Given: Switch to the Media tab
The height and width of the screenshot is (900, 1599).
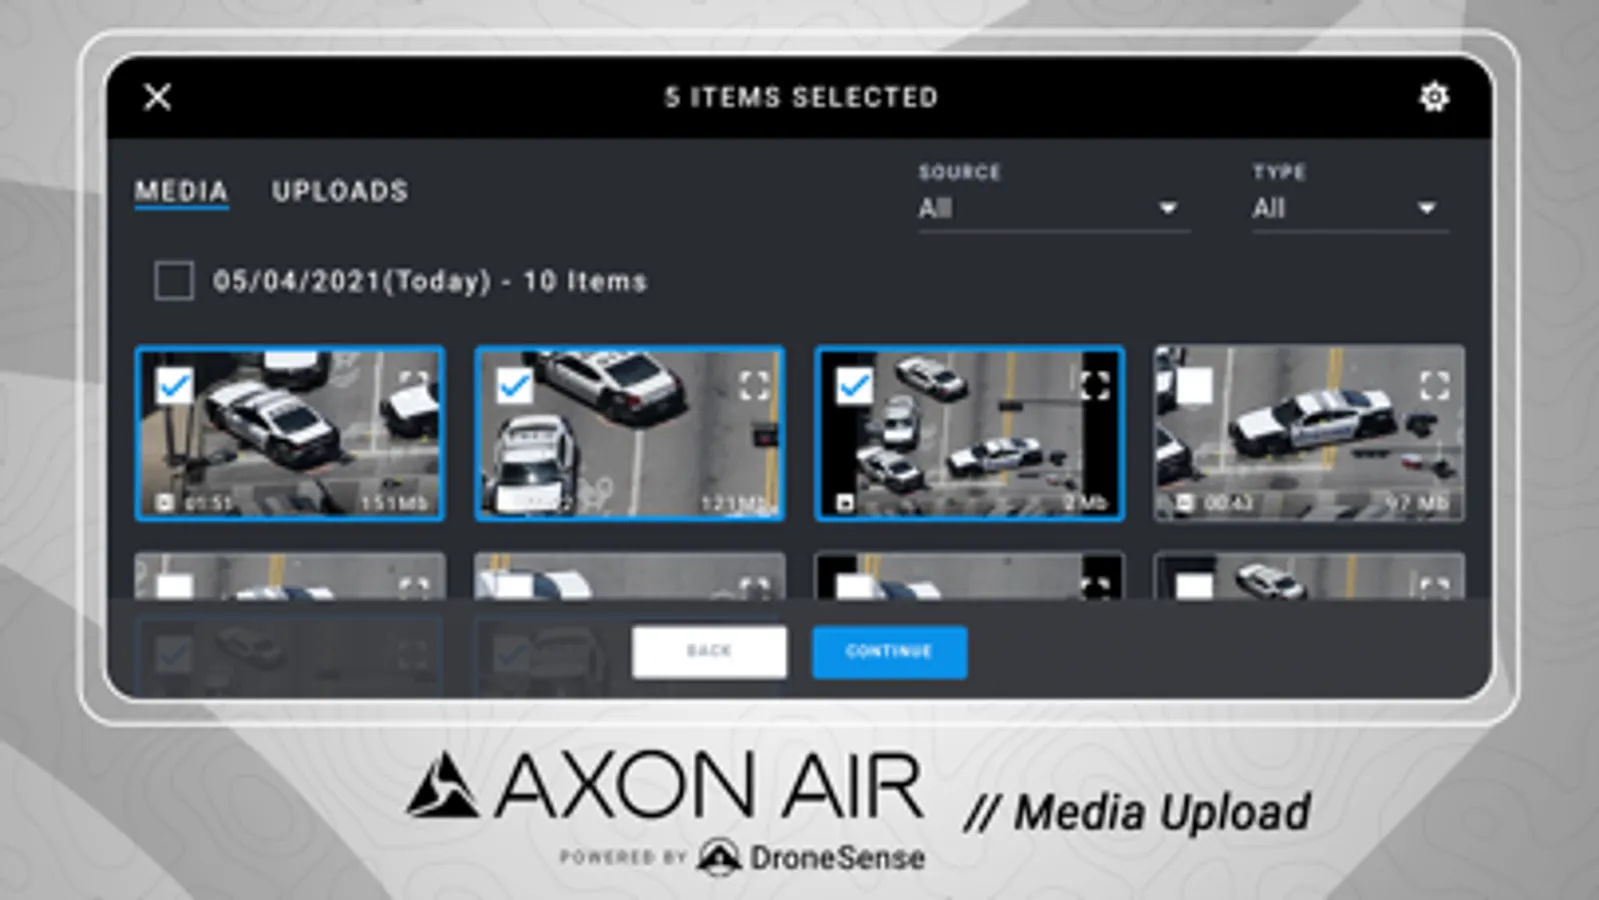Looking at the screenshot, I should pyautogui.click(x=181, y=191).
